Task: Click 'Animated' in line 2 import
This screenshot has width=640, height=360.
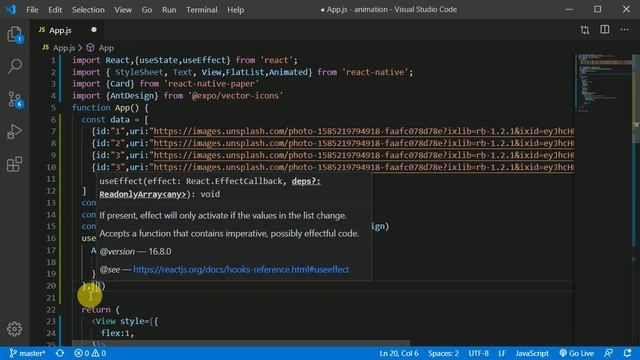Action: pyautogui.click(x=288, y=72)
